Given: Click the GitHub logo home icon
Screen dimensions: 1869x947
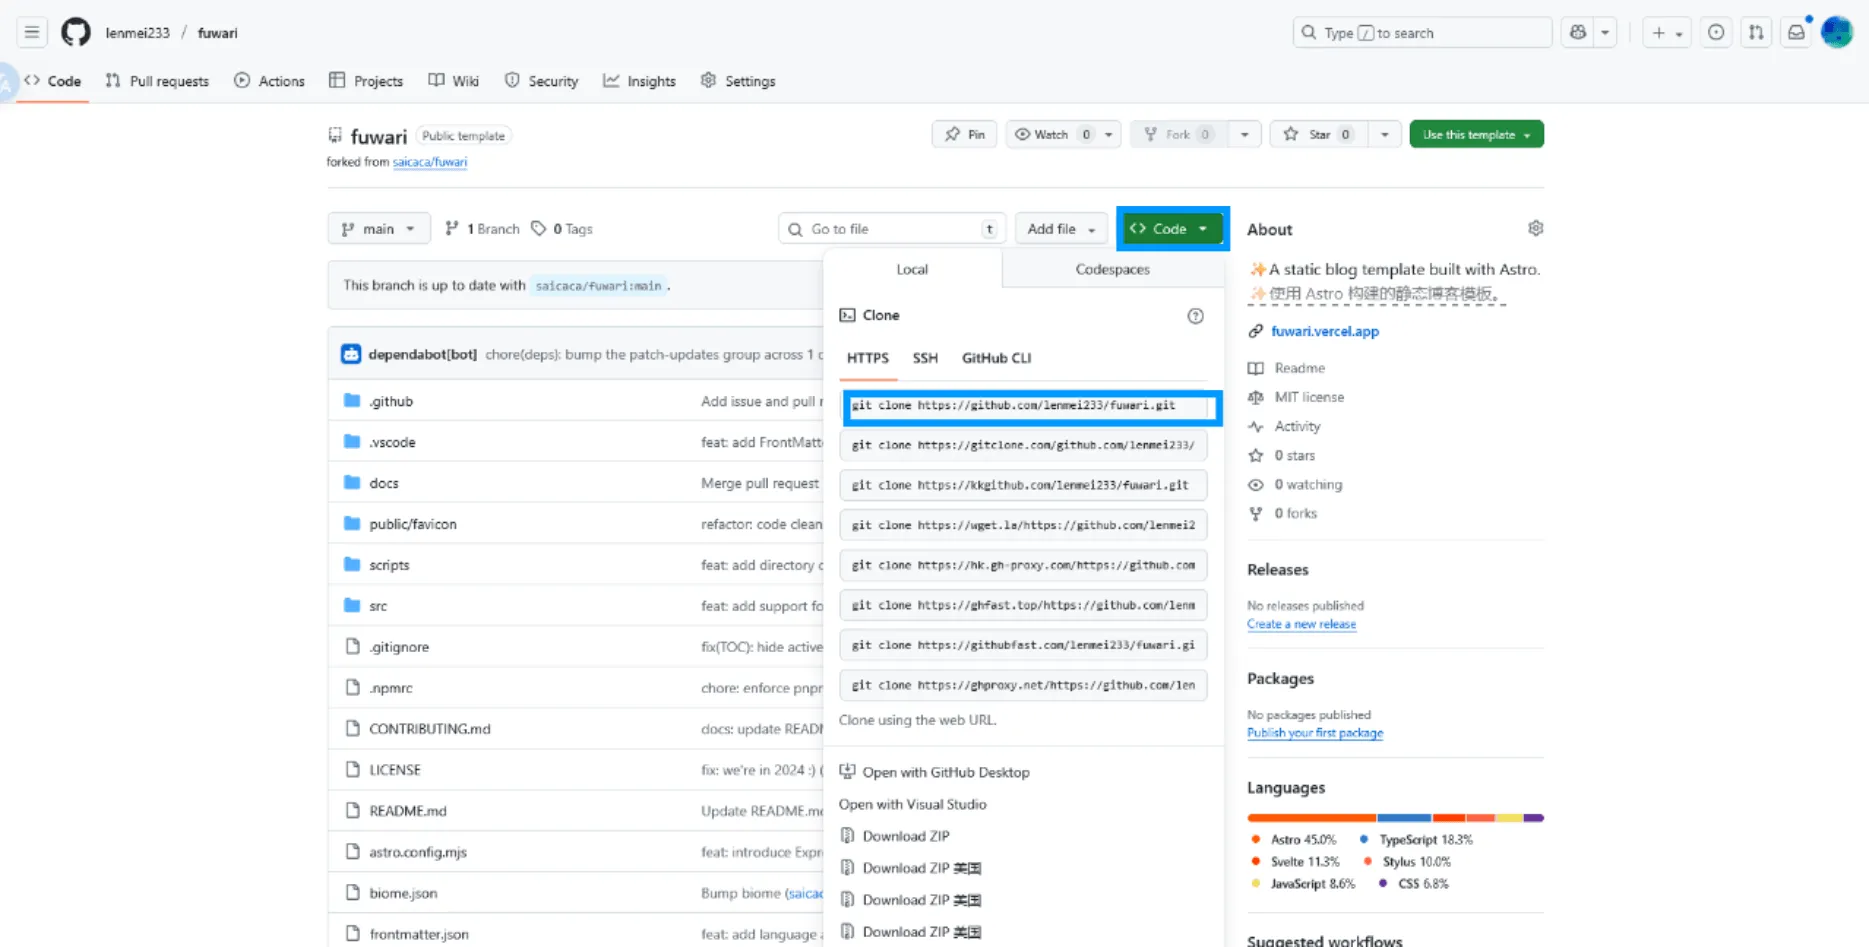Looking at the screenshot, I should click(x=75, y=33).
